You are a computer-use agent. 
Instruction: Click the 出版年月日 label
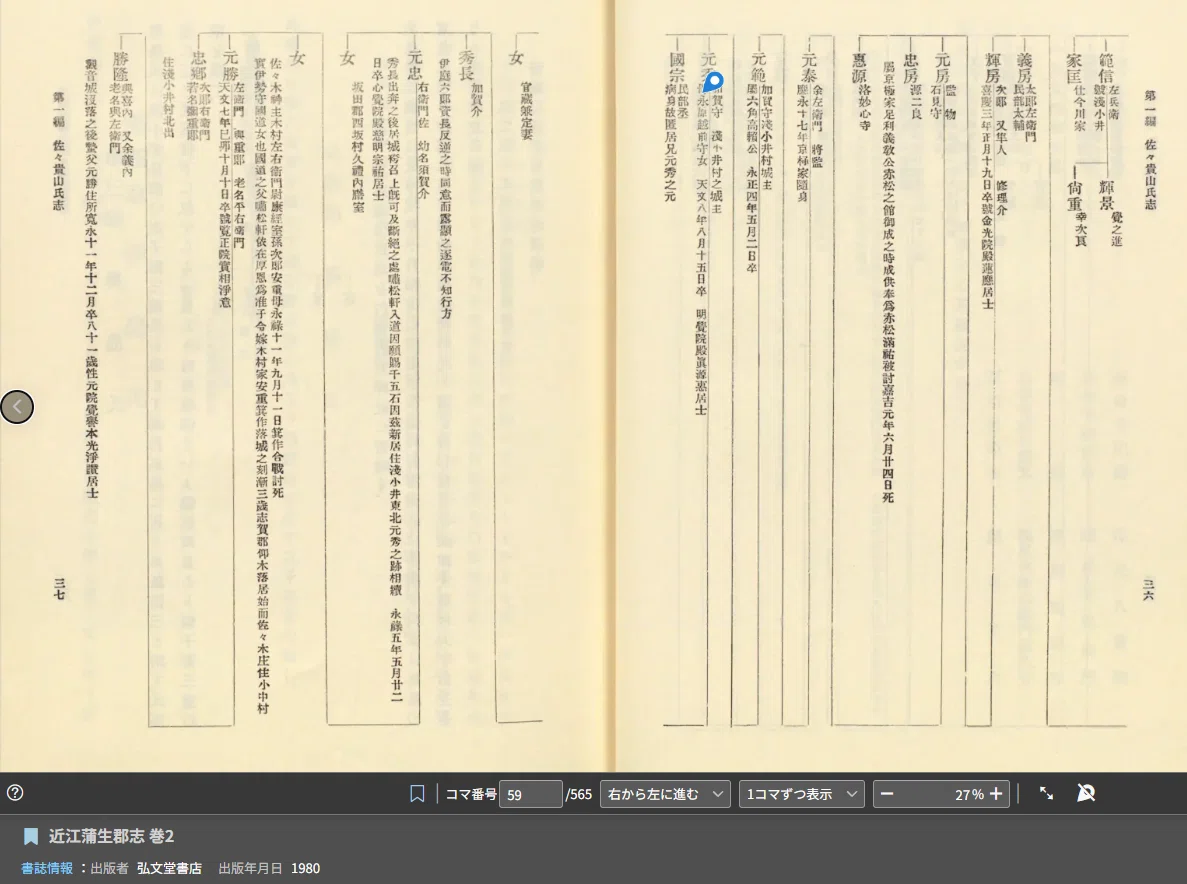click(x=251, y=868)
